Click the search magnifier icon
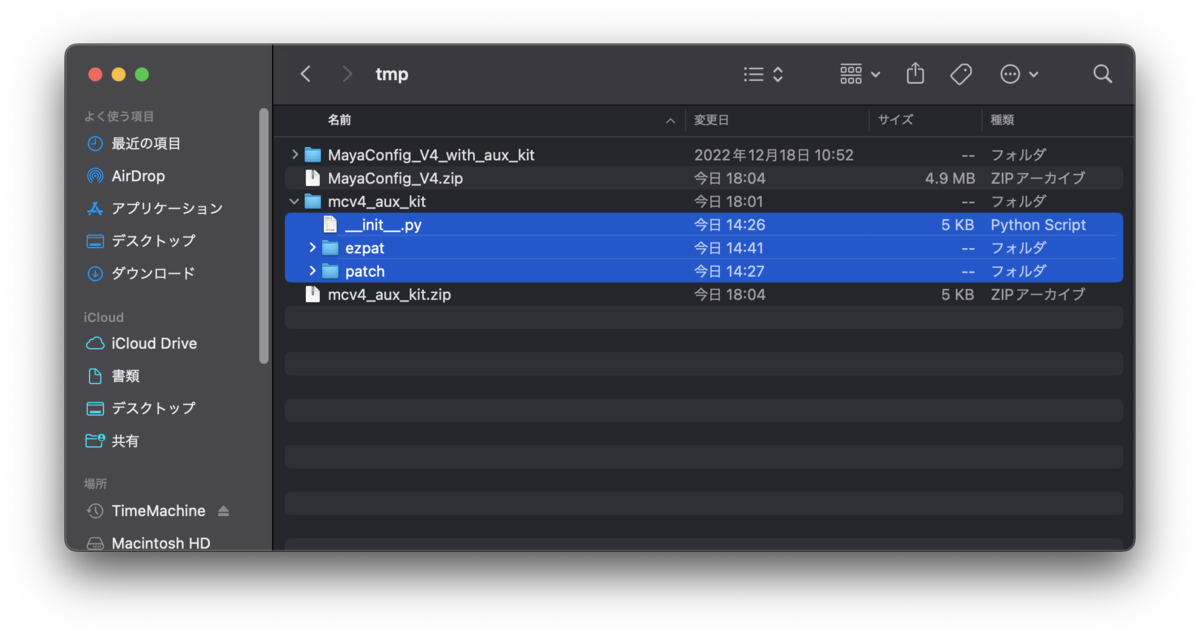 point(1102,74)
